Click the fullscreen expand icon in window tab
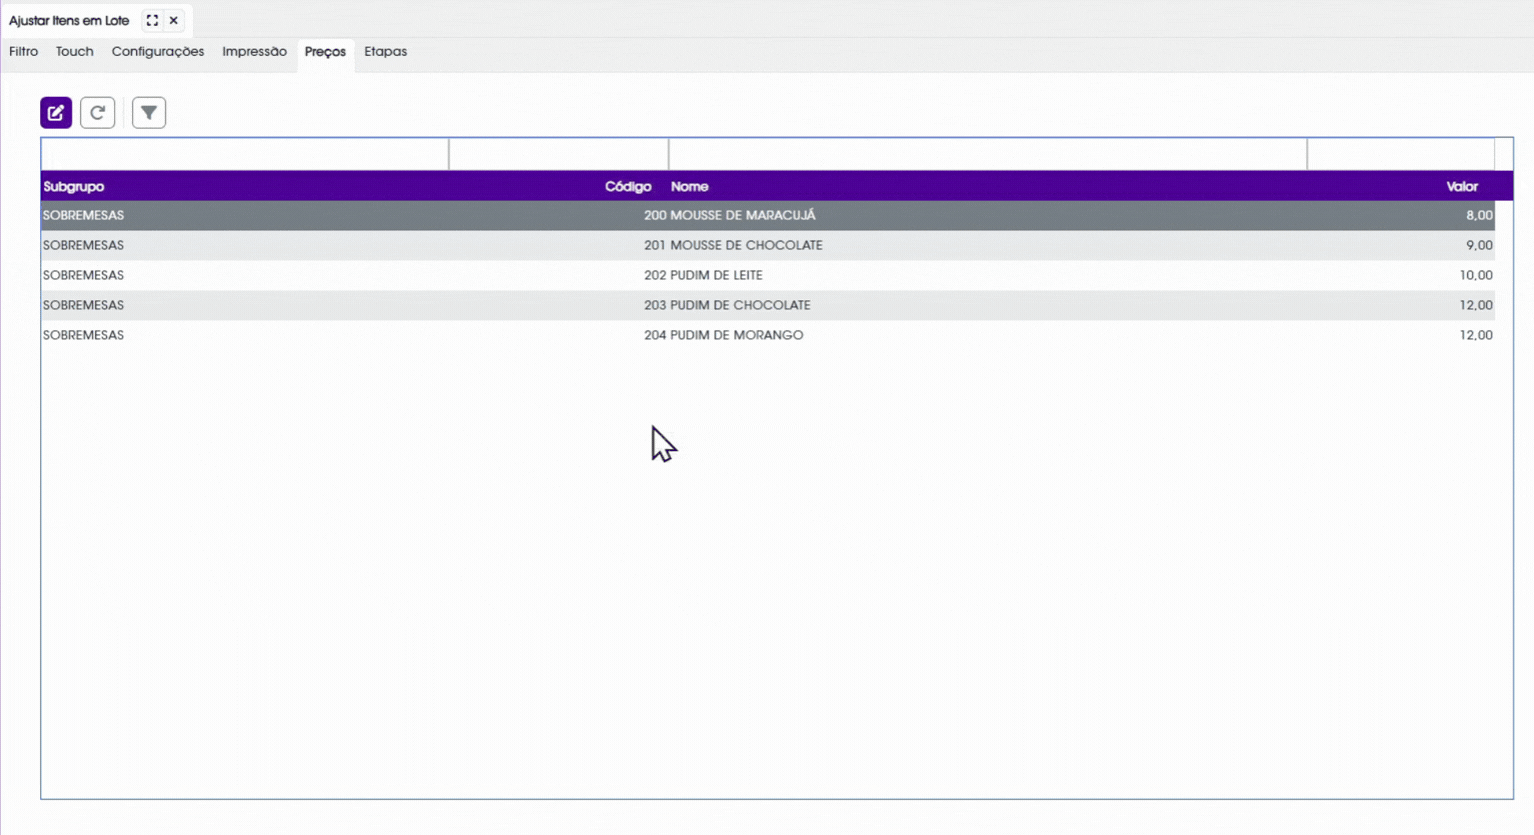This screenshot has width=1534, height=835. pos(152,20)
